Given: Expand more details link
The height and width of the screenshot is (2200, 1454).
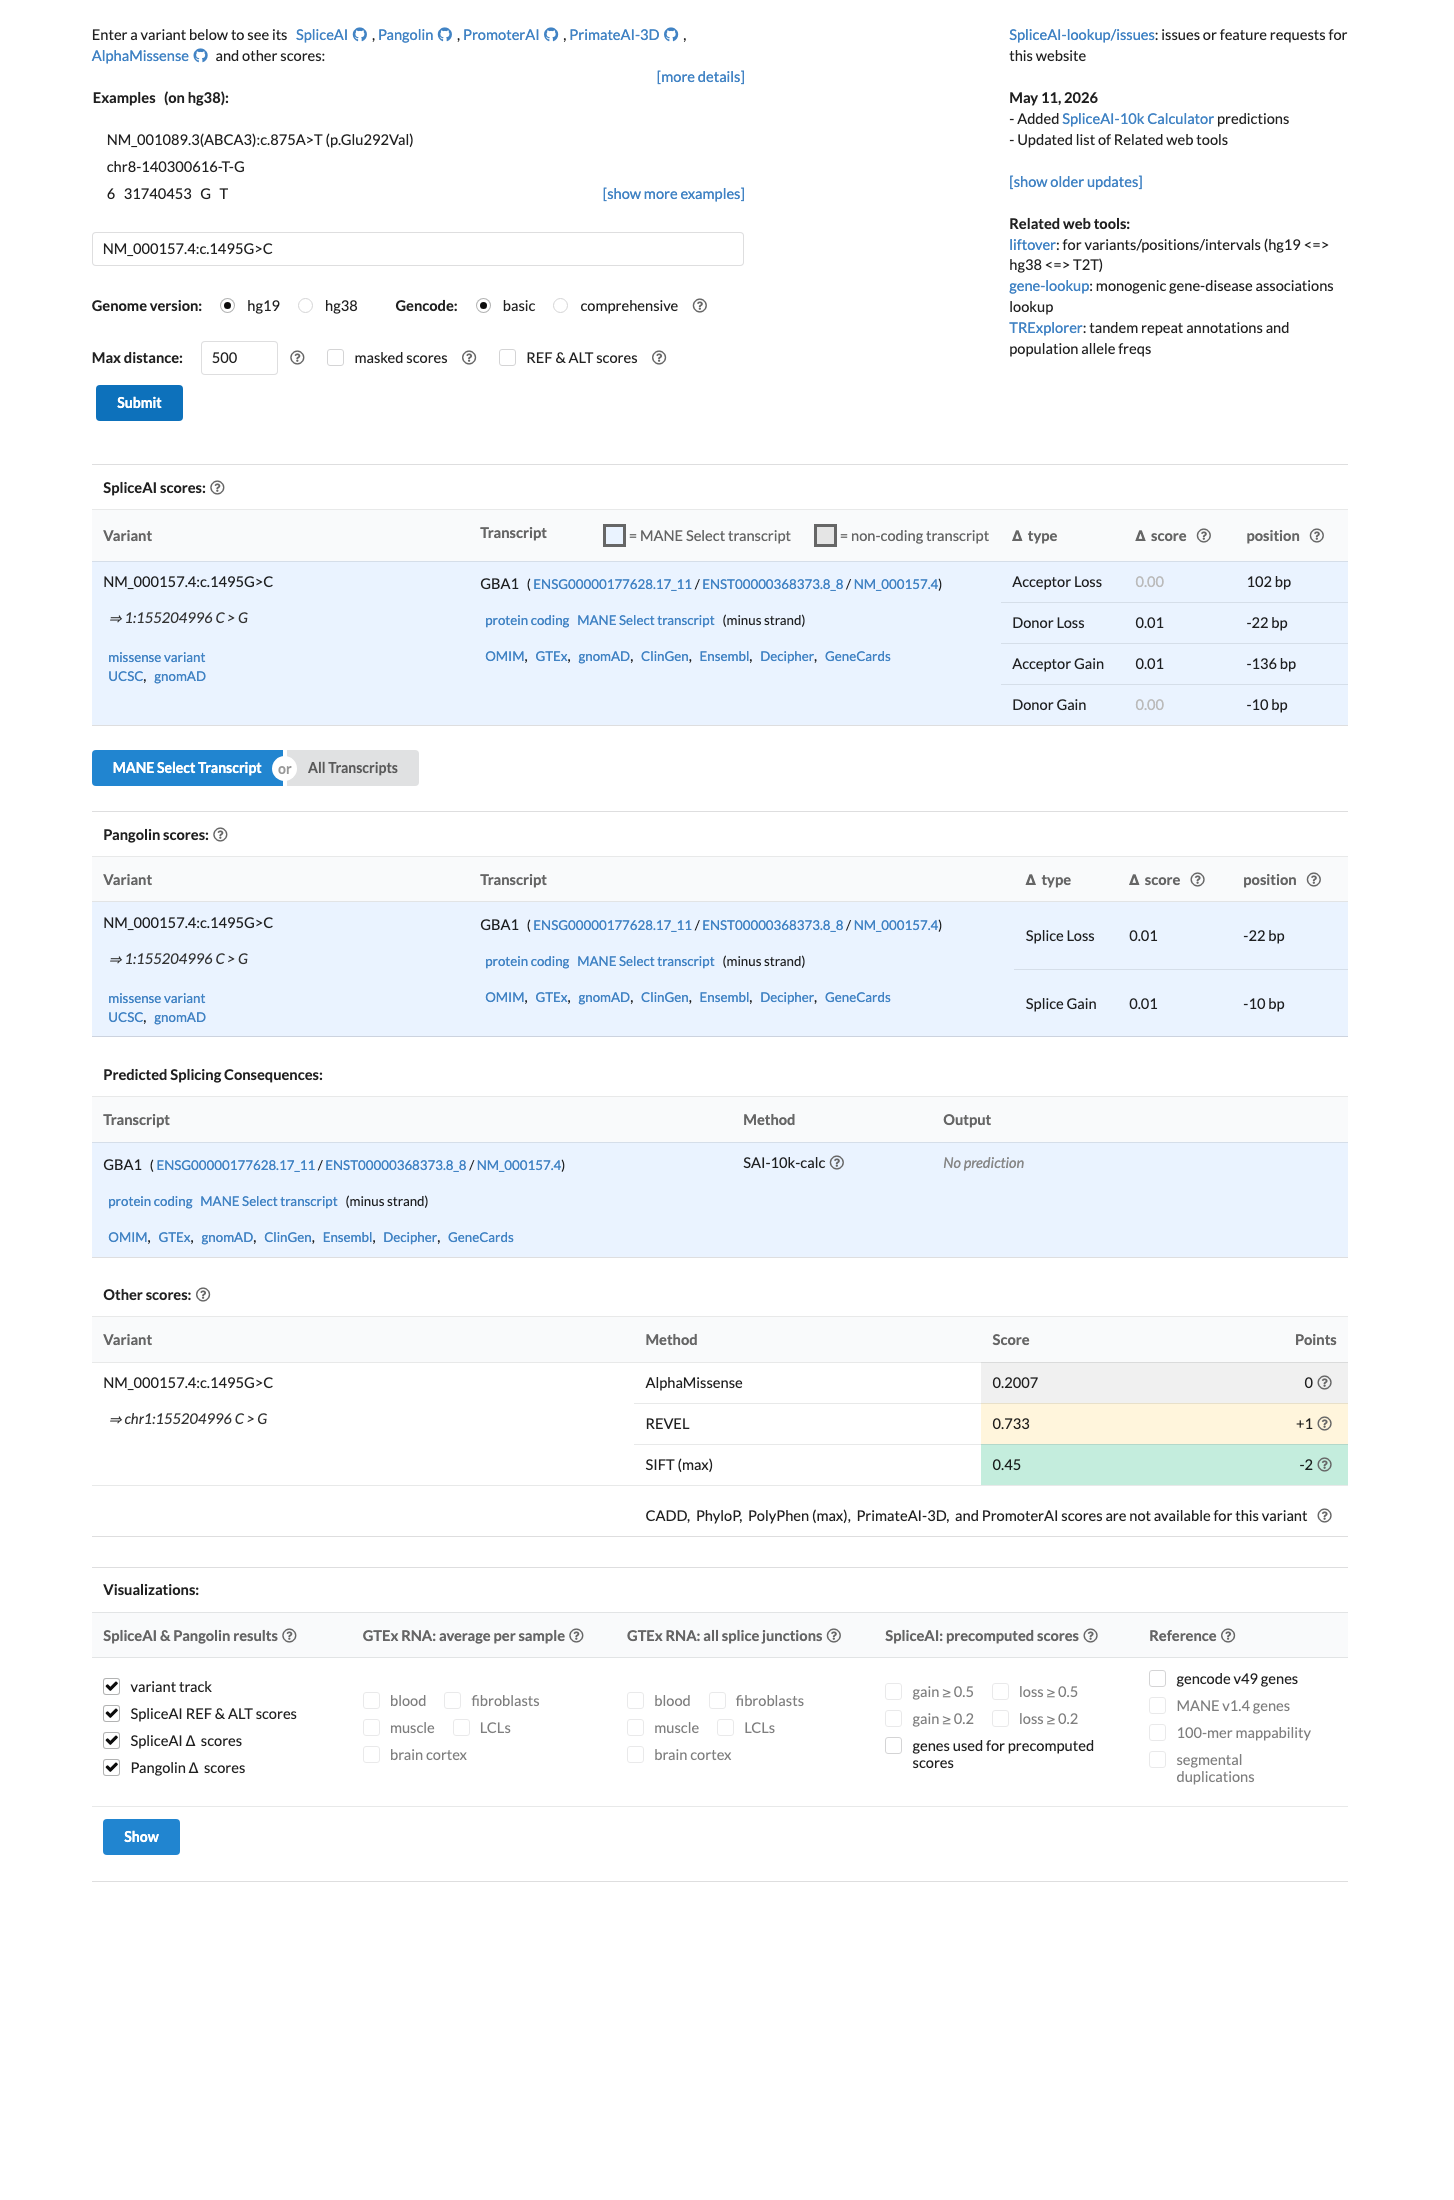Looking at the screenshot, I should [x=700, y=77].
